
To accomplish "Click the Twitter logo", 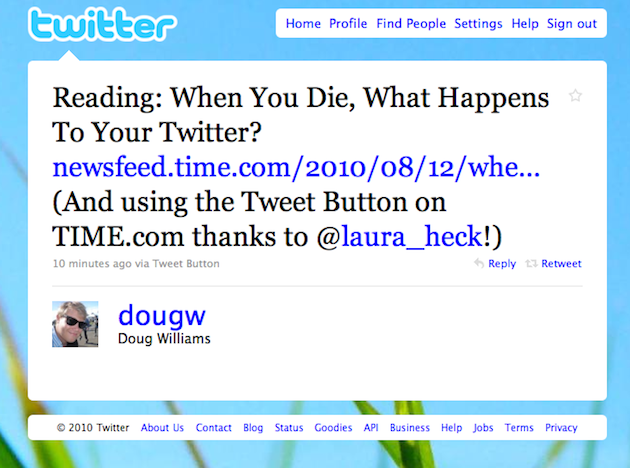I will pos(102,24).
